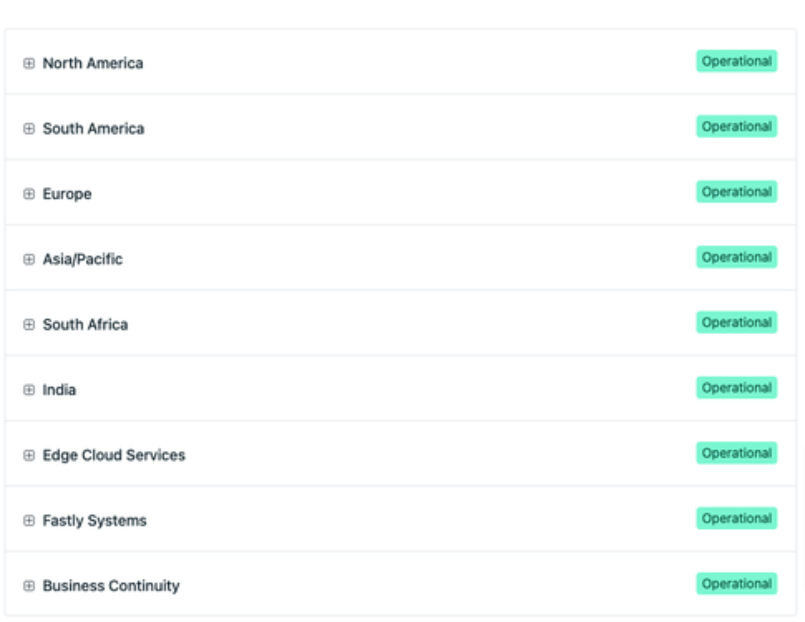Toggle the Fastly Systems plus icon
This screenshot has height=622, width=805.
[29, 520]
